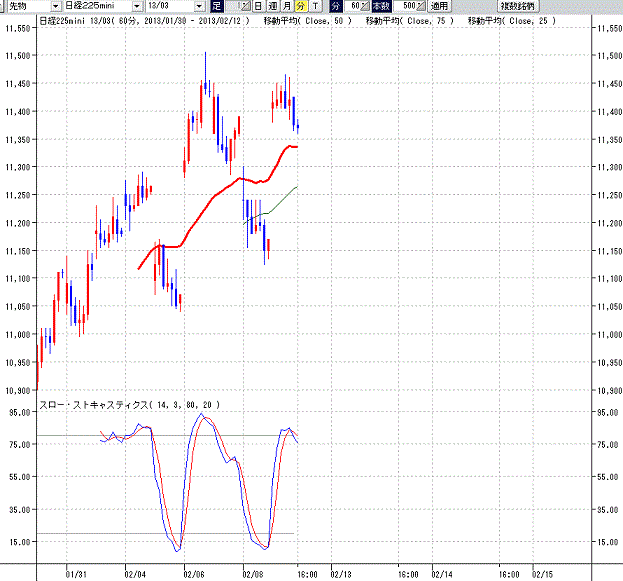Open the 先物 product type dropdown

[55, 6]
